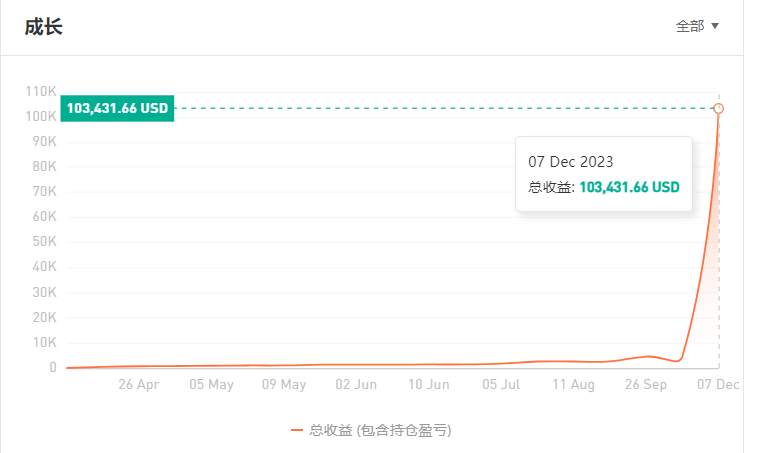Screen dimensions: 768x453
Task: Select the 02 Jun x-axis date label
Action: pos(356,384)
